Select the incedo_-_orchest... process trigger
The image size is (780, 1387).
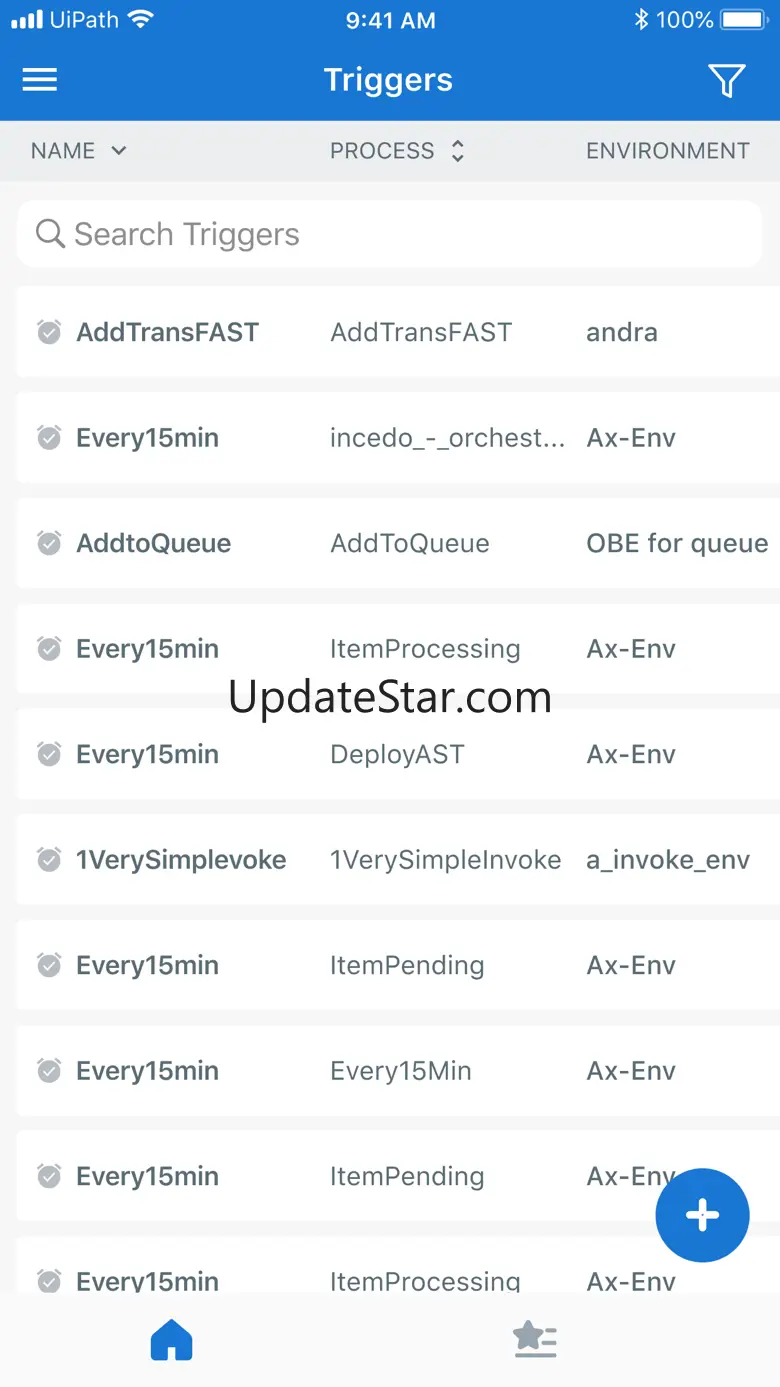[x=398, y=438]
